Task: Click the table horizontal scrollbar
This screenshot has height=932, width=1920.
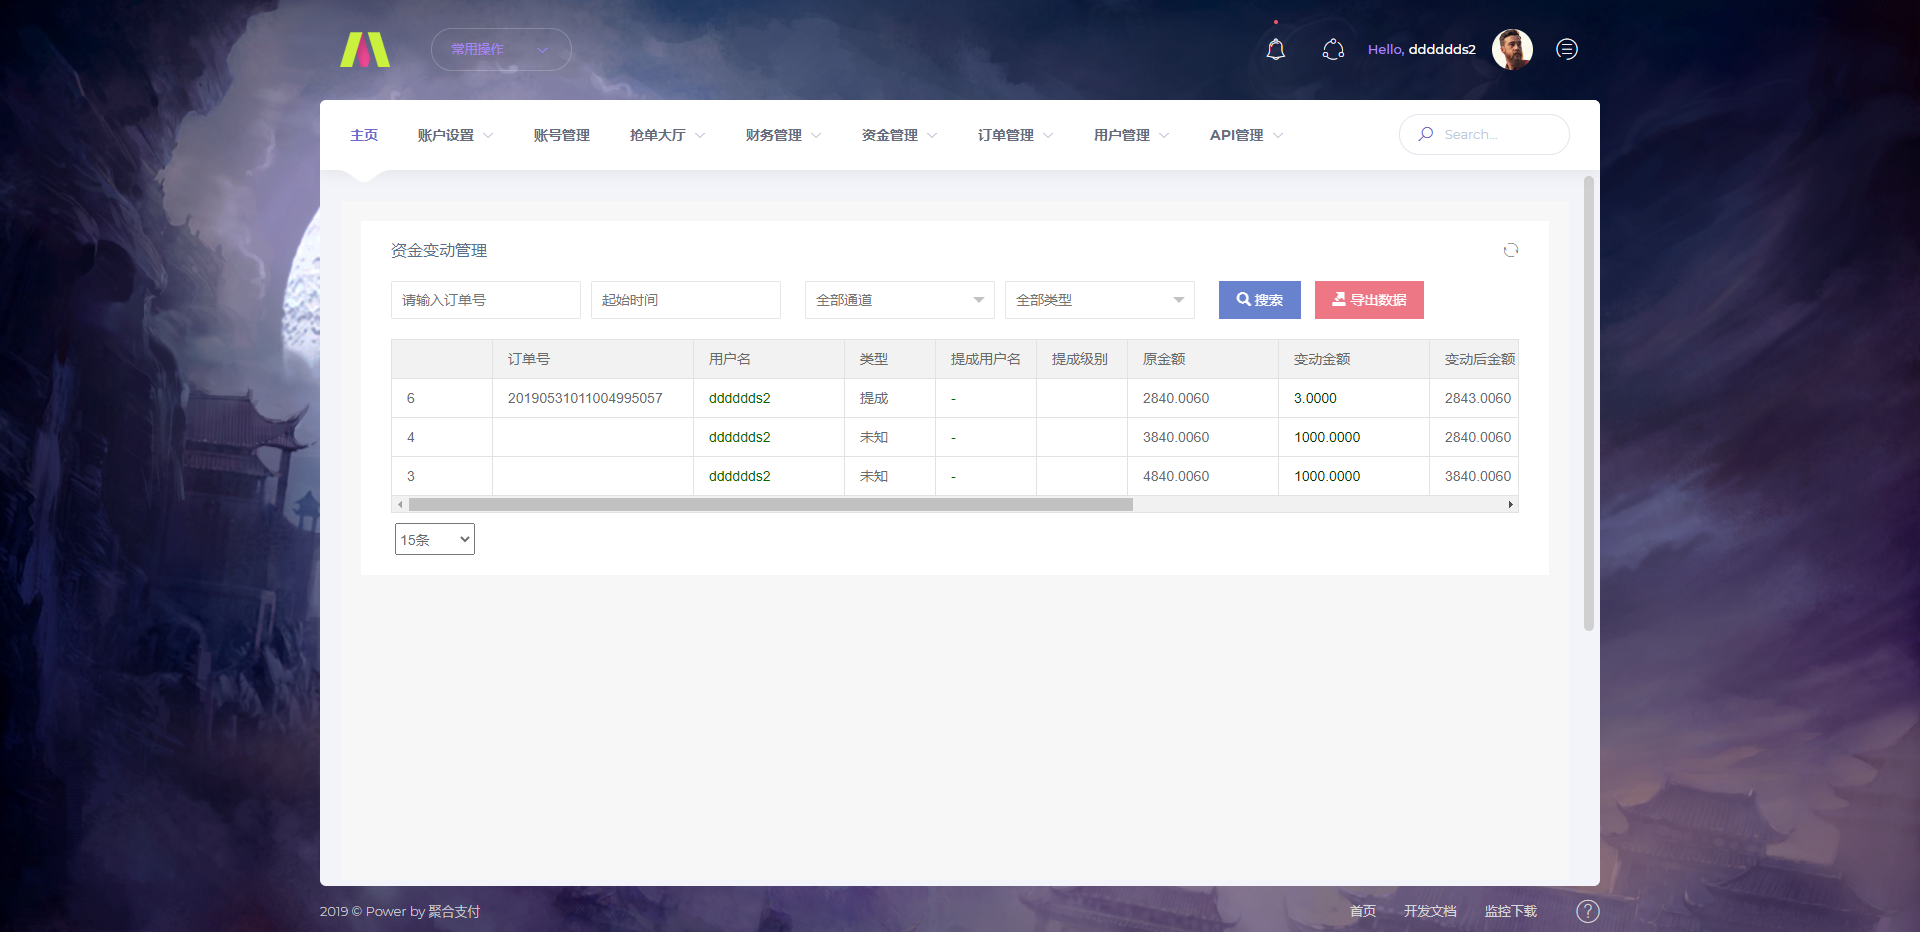Action: 771,505
